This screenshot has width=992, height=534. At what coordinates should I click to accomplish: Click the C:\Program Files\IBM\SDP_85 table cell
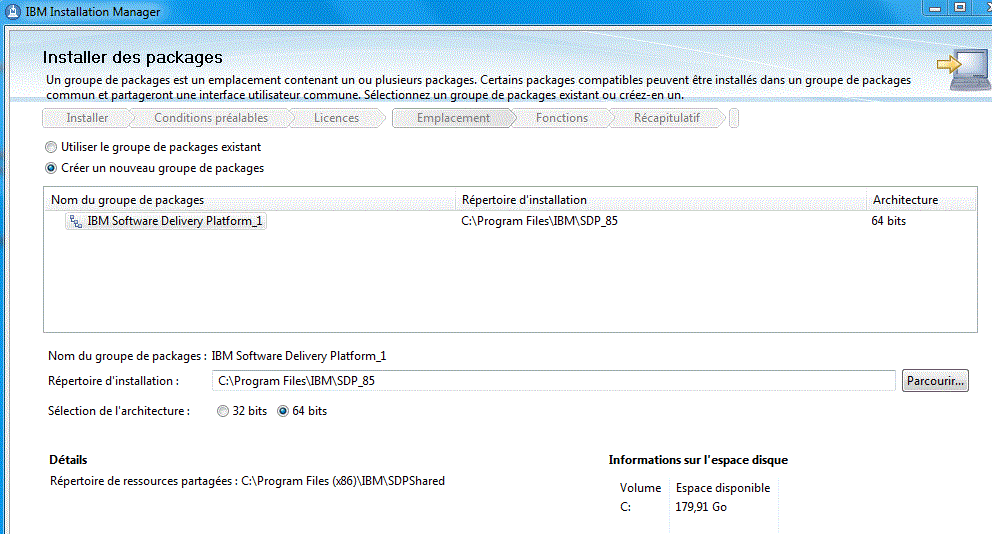click(x=540, y=221)
